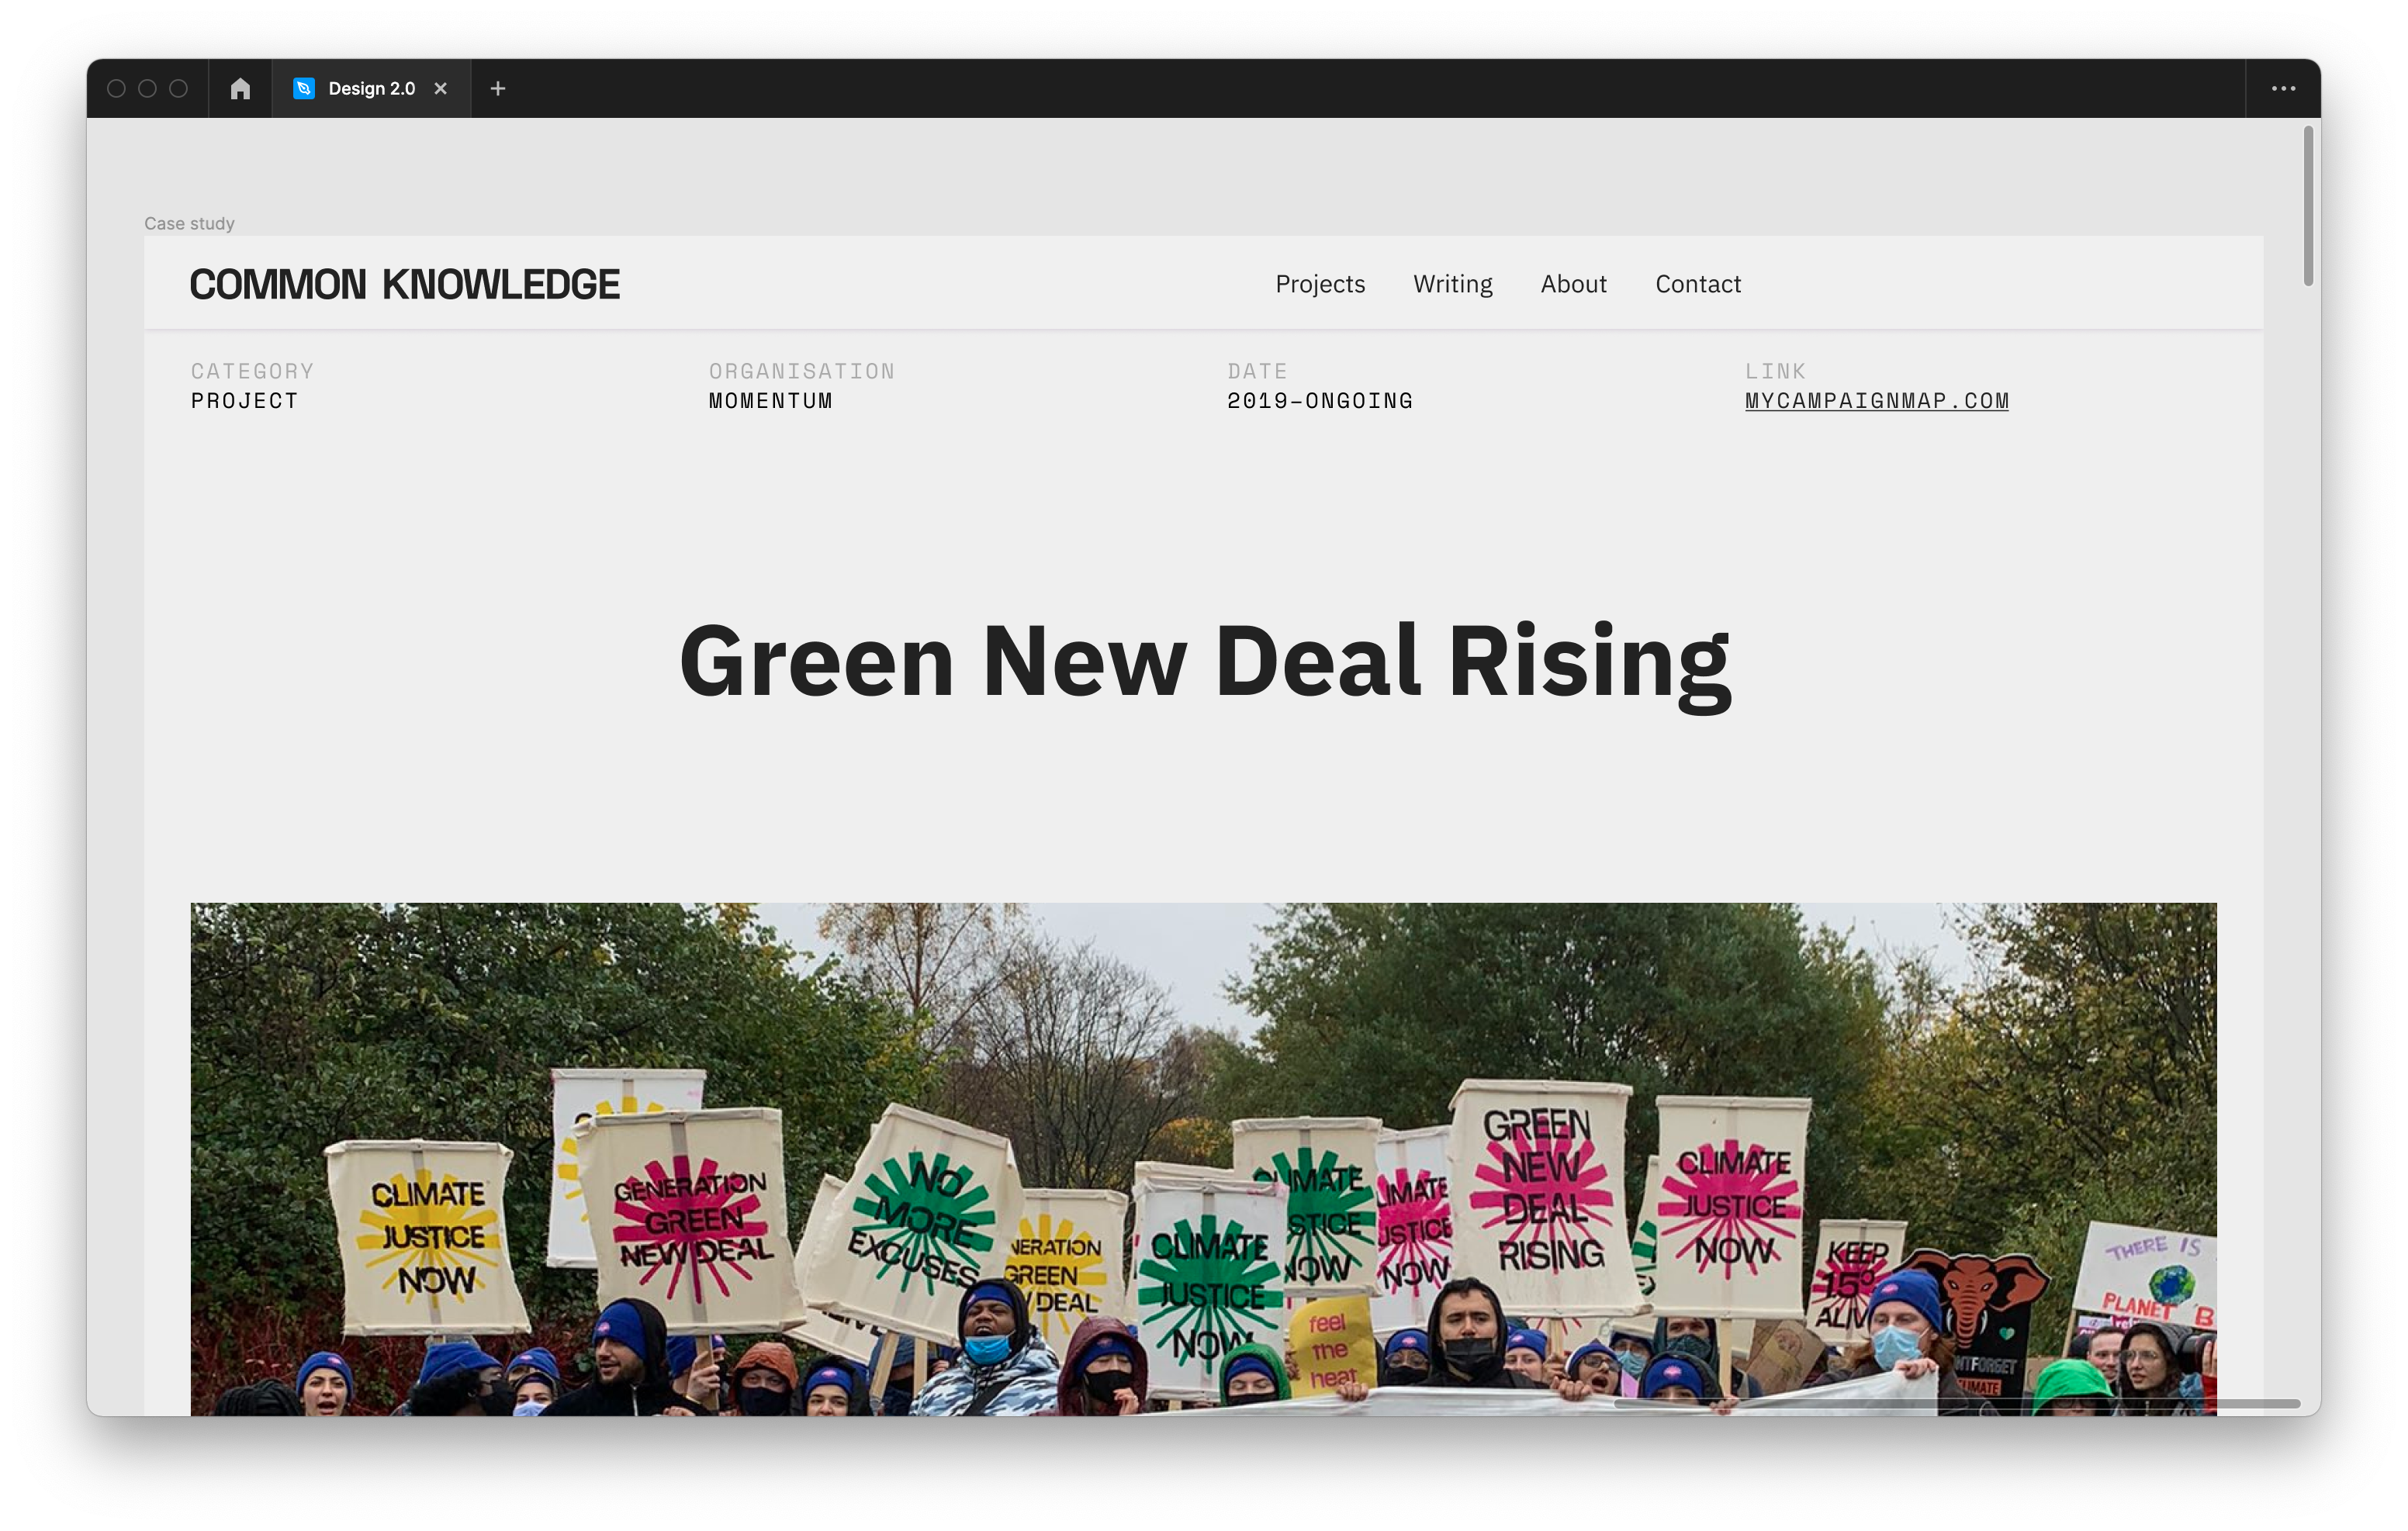The image size is (2408, 1531).
Task: Close the Design 2.0 tab
Action: coord(440,89)
